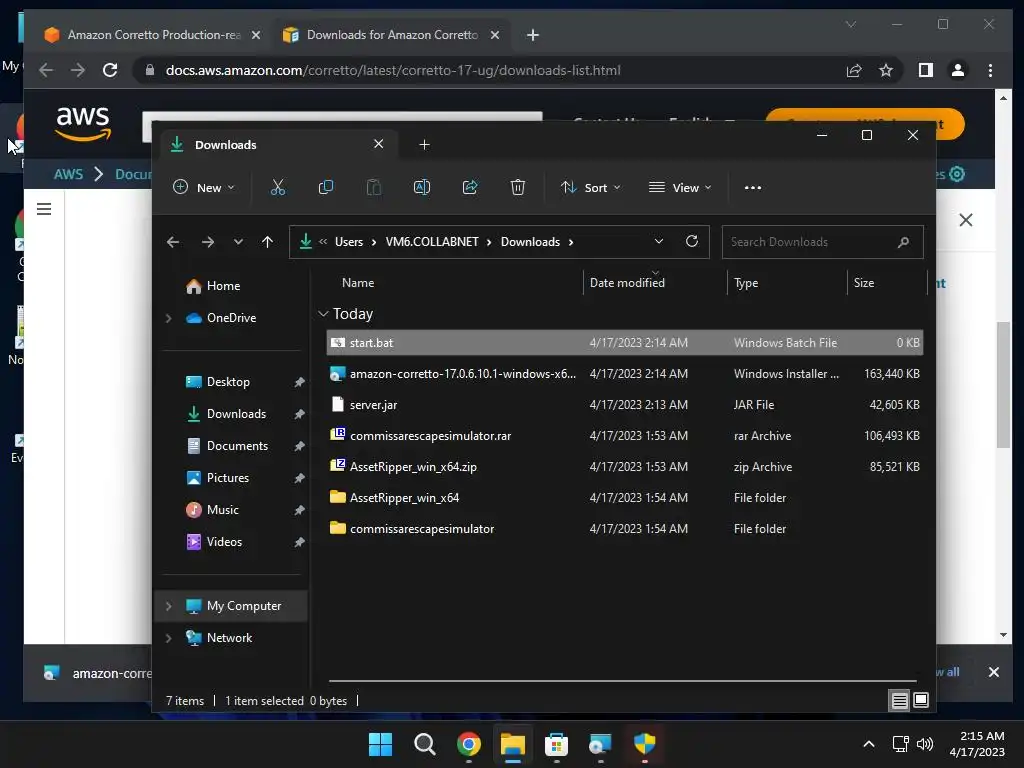Select Music in navigation pane
Image resolution: width=1024 pixels, height=768 pixels.
pyautogui.click(x=223, y=510)
